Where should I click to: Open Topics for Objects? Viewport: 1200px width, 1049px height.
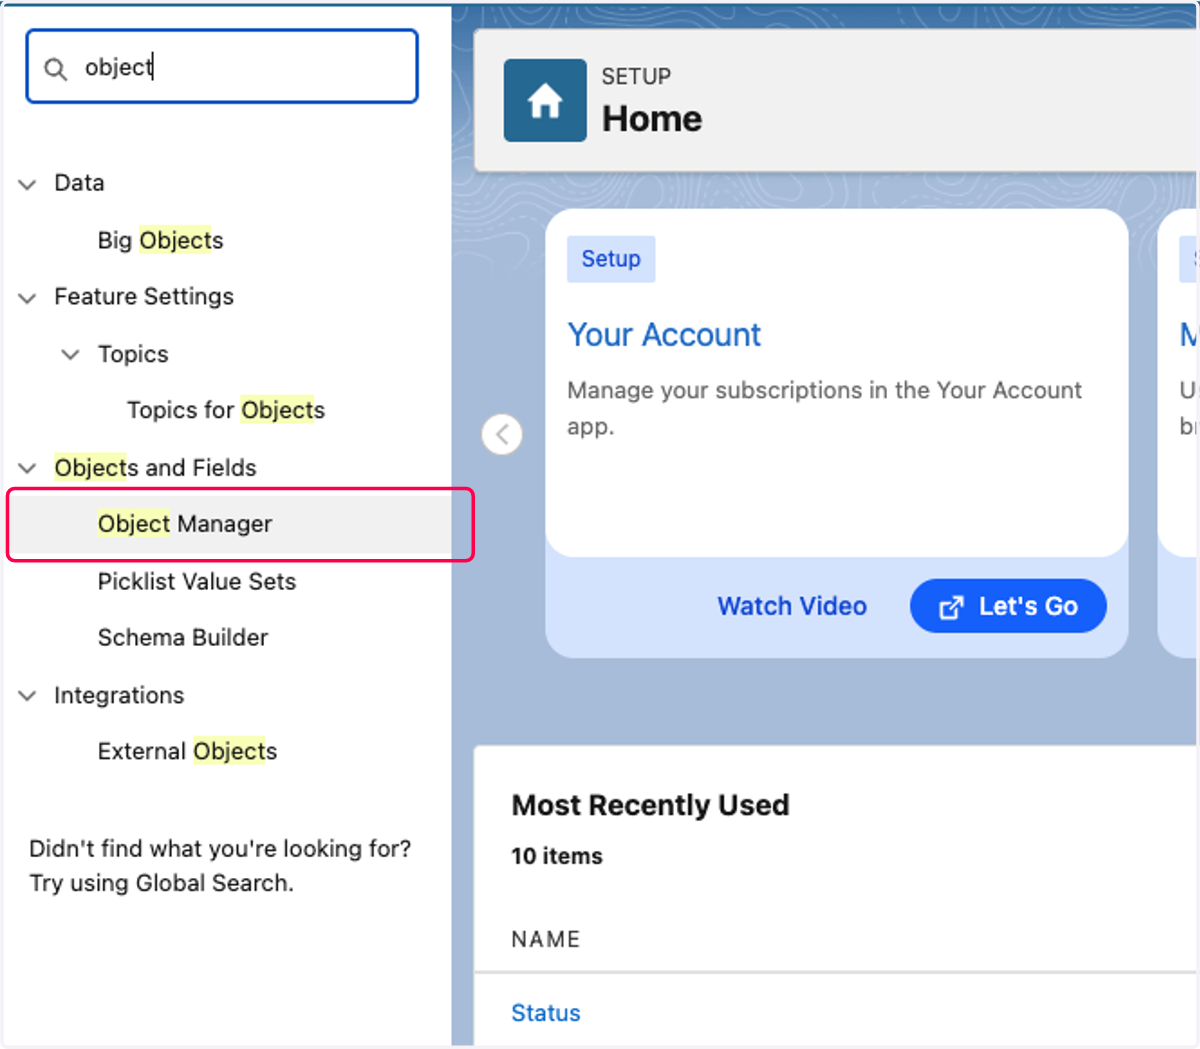click(226, 410)
